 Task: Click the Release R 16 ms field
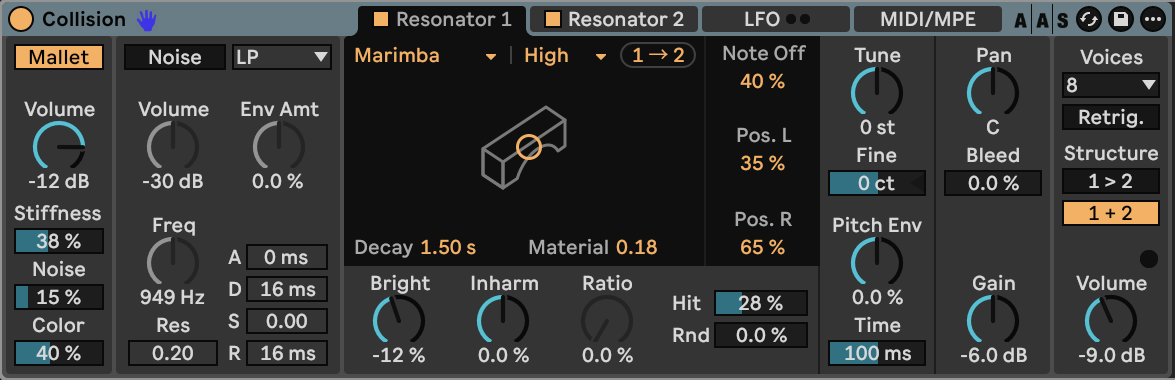click(x=286, y=353)
